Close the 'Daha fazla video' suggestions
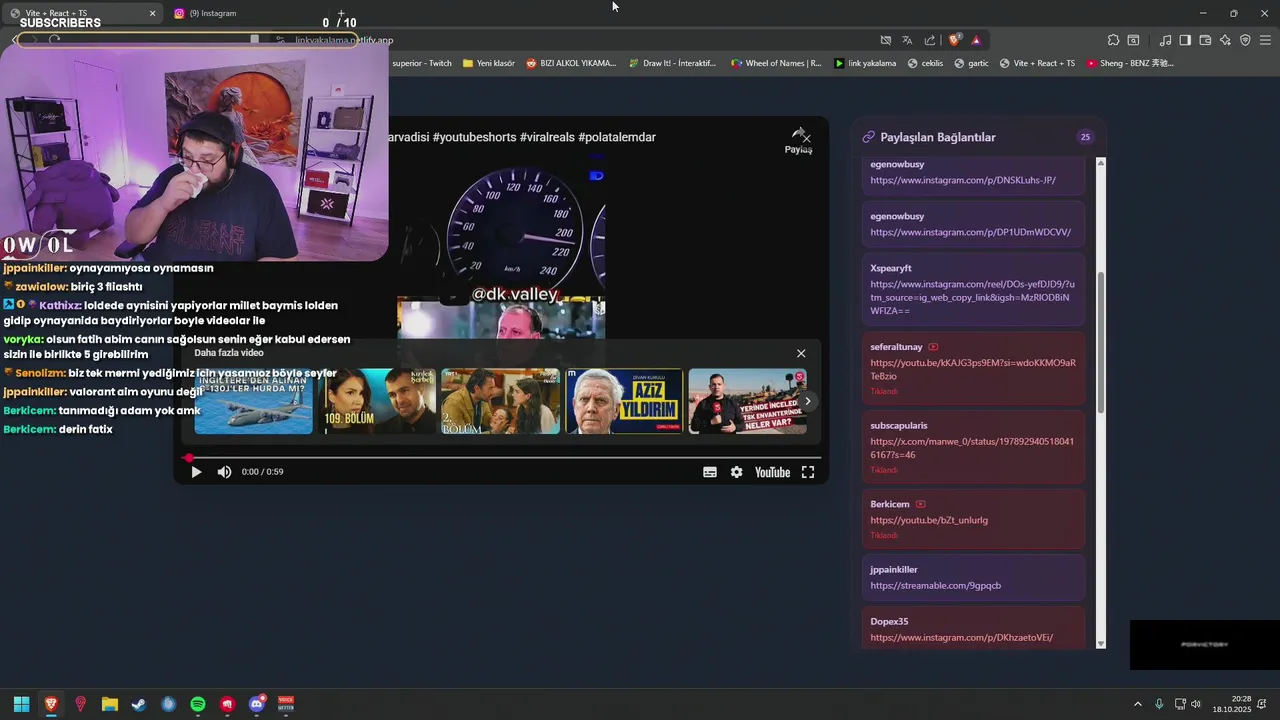The image size is (1280, 720). [x=801, y=353]
